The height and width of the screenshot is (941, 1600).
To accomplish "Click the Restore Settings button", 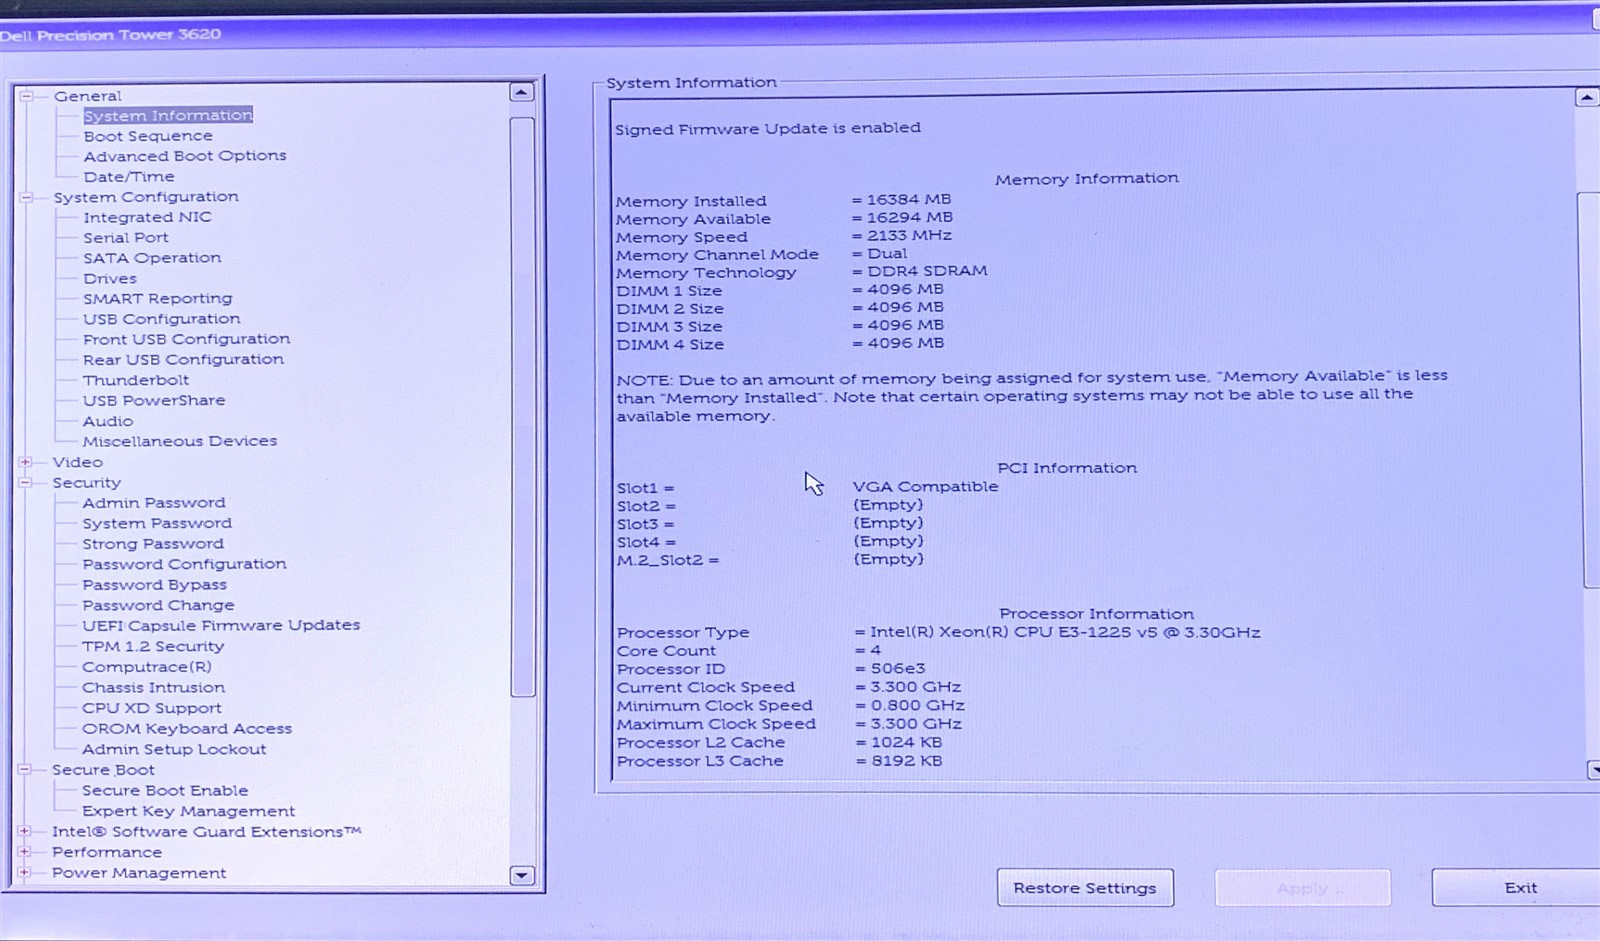I will click(x=1085, y=888).
